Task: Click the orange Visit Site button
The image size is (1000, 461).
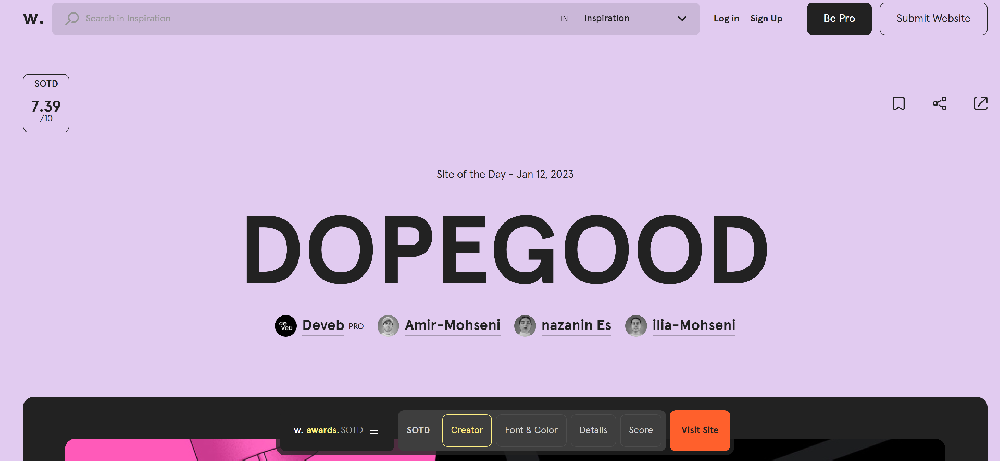Action: (x=700, y=430)
